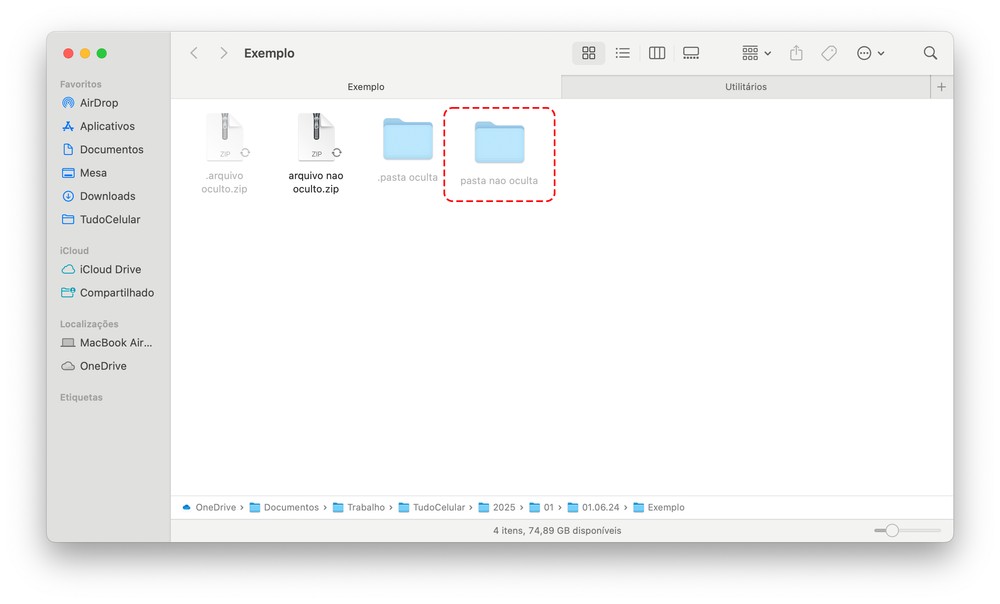Open iCloud Drive in sidebar
The image size is (1000, 604).
(110, 269)
